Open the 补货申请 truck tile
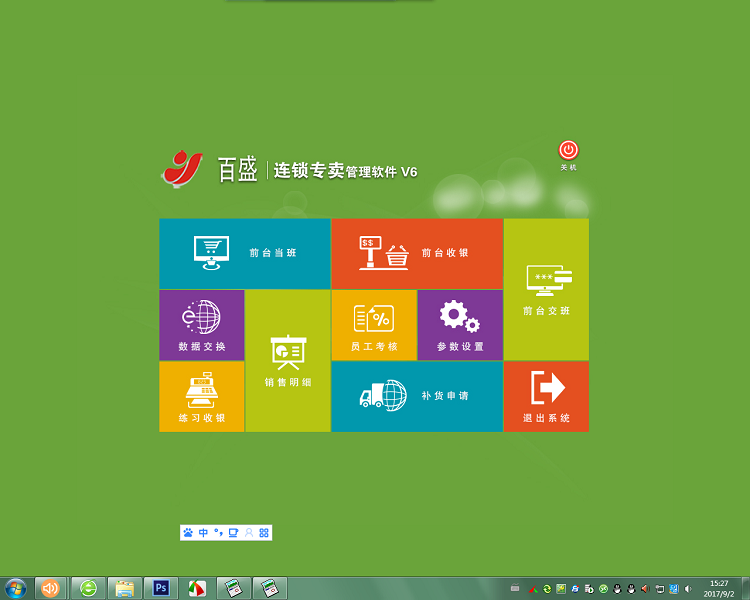 [x=417, y=397]
